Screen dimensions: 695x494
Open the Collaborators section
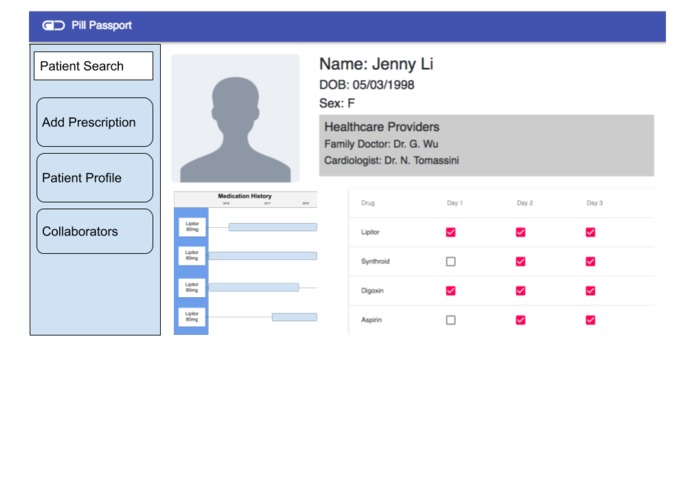(x=94, y=231)
